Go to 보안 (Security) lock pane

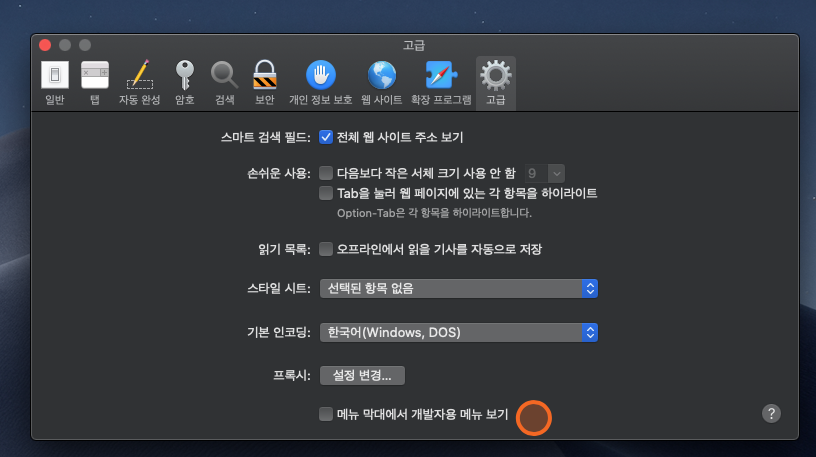click(265, 83)
